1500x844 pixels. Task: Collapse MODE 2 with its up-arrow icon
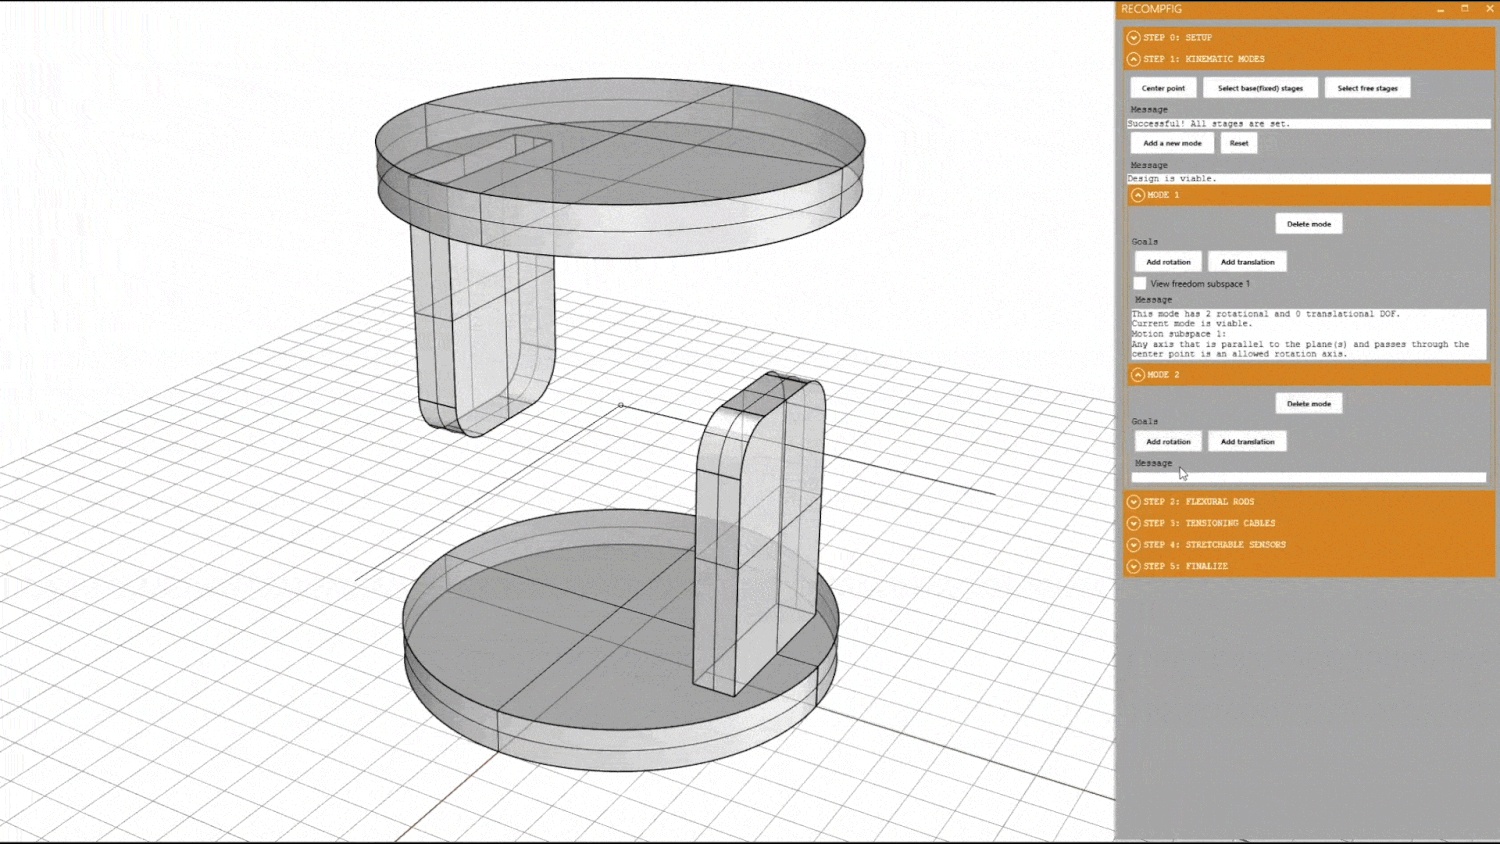point(1138,374)
